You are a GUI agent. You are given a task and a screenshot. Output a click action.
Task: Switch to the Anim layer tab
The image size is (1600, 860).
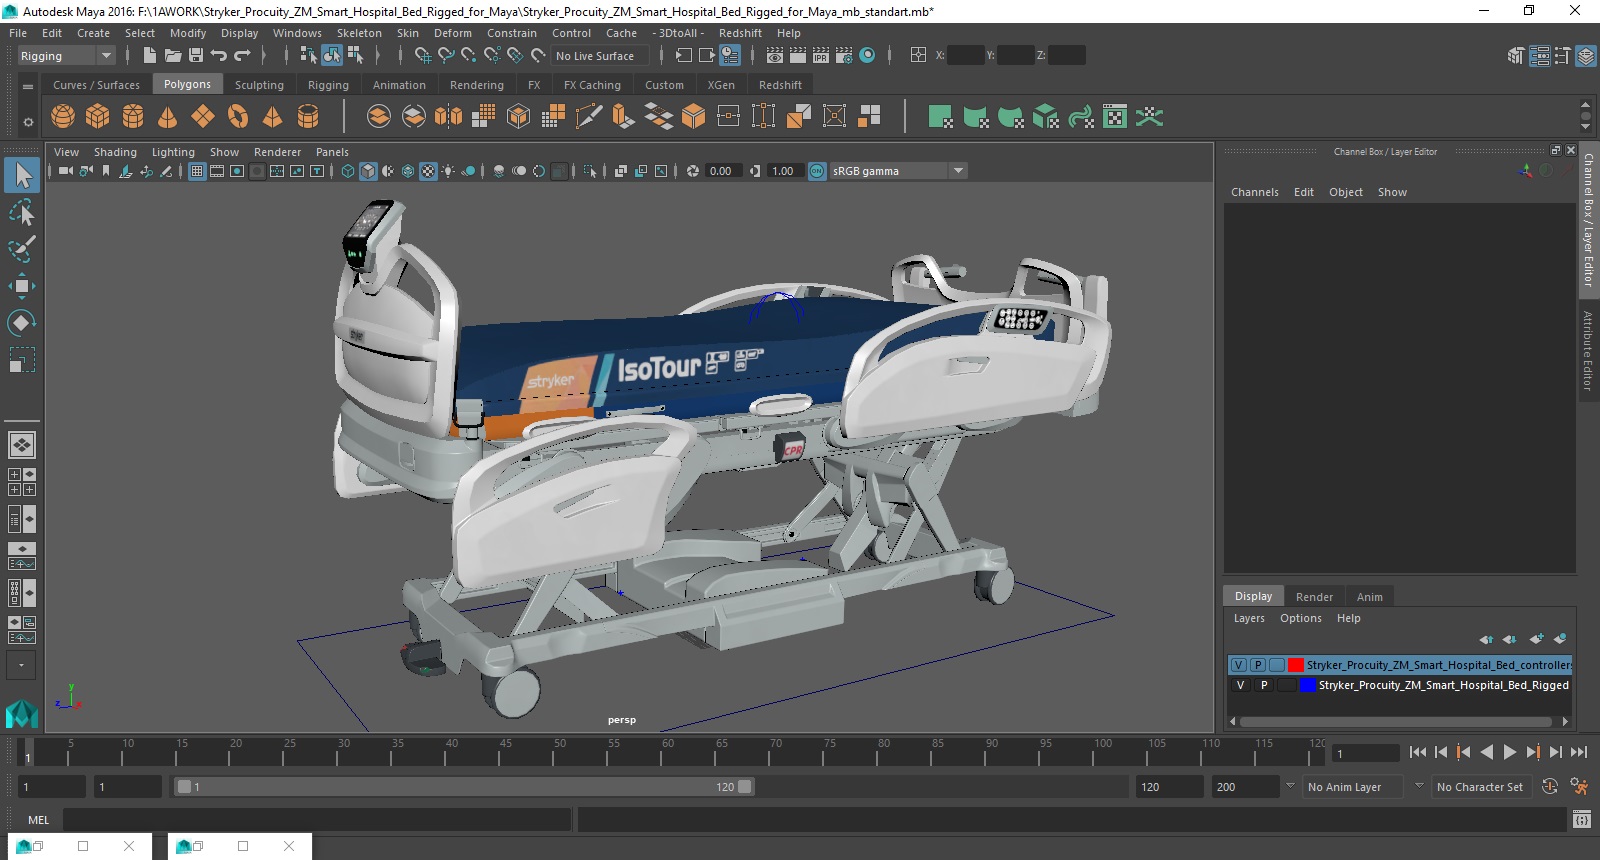[1369, 597]
